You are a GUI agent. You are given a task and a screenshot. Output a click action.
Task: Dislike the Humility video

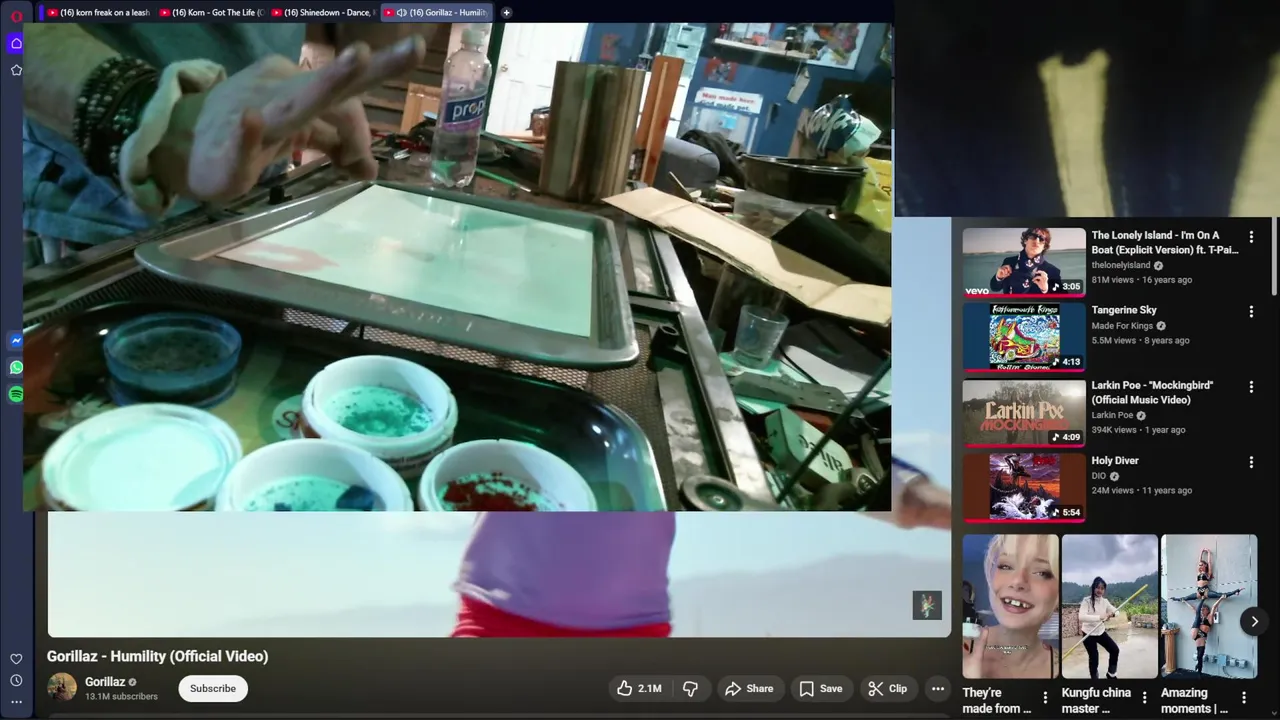(x=690, y=688)
